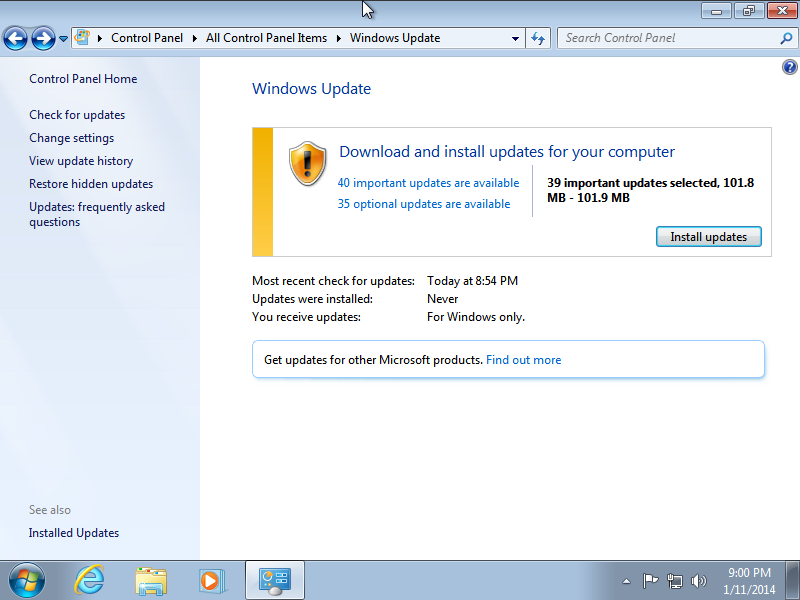Click 'For Windows only.' value

[476, 317]
